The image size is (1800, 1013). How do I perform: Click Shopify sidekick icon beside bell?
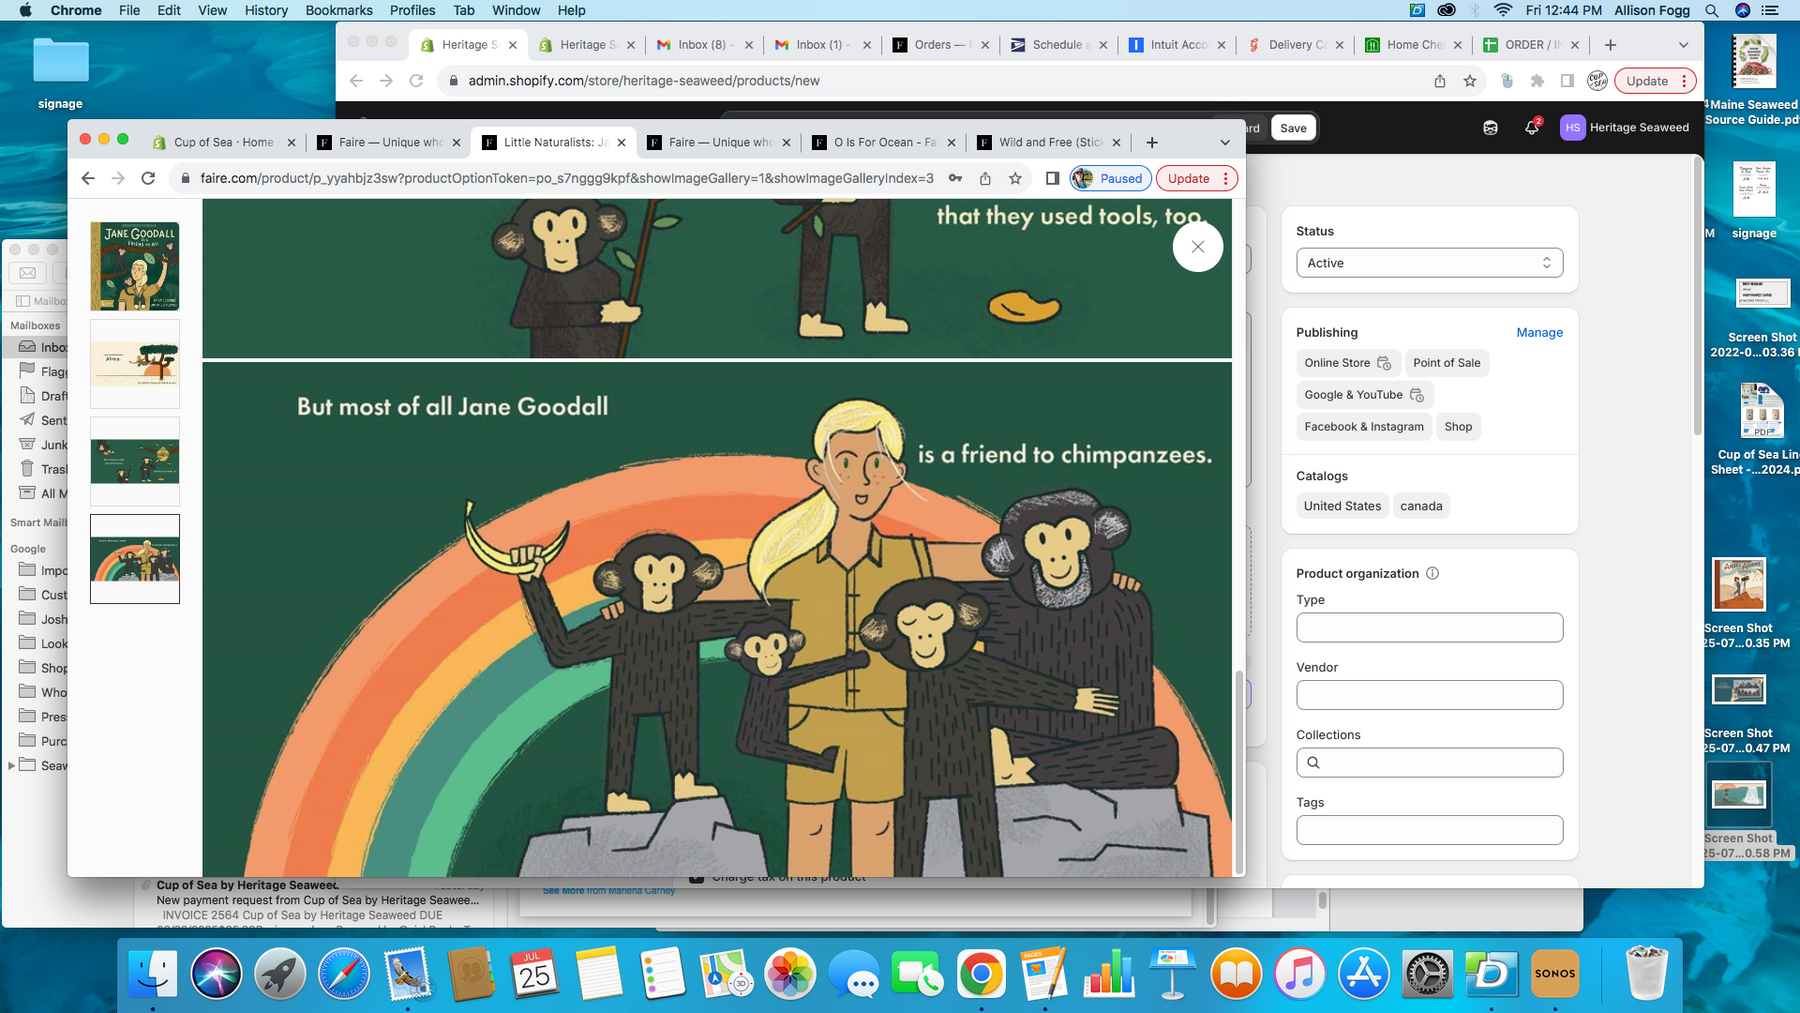pyautogui.click(x=1490, y=128)
